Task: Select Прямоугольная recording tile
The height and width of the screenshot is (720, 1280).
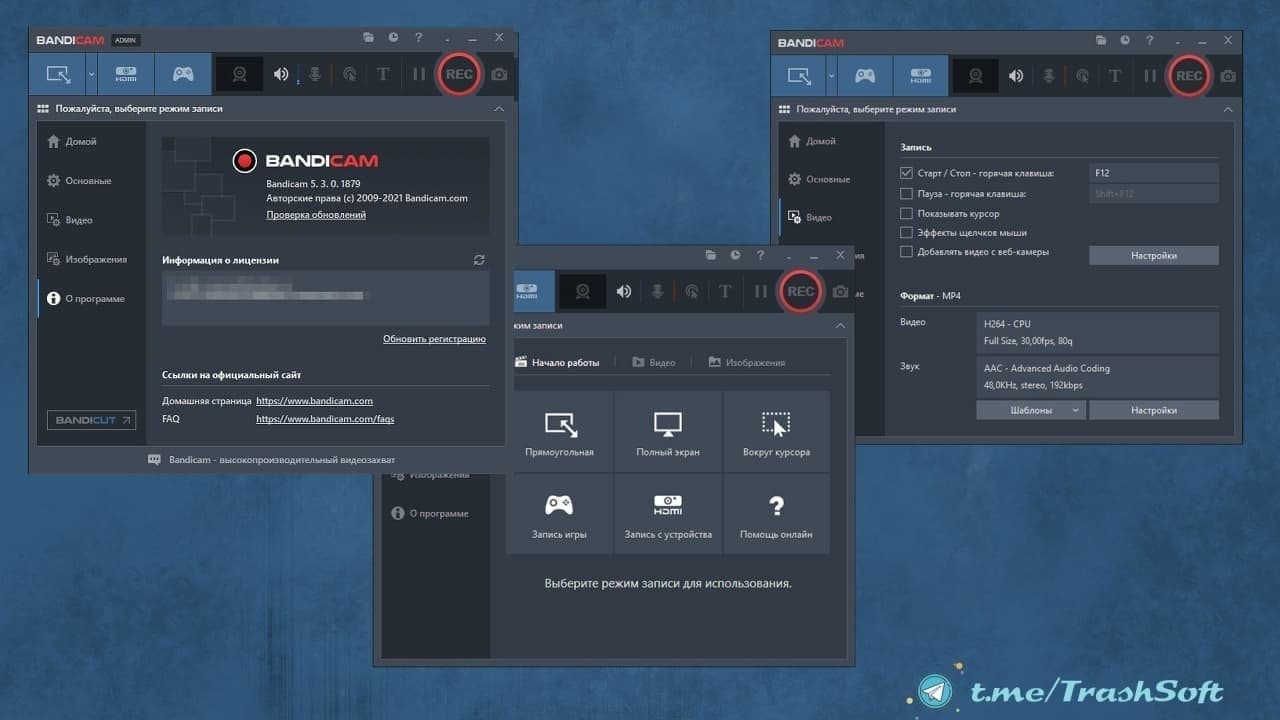Action: point(559,431)
